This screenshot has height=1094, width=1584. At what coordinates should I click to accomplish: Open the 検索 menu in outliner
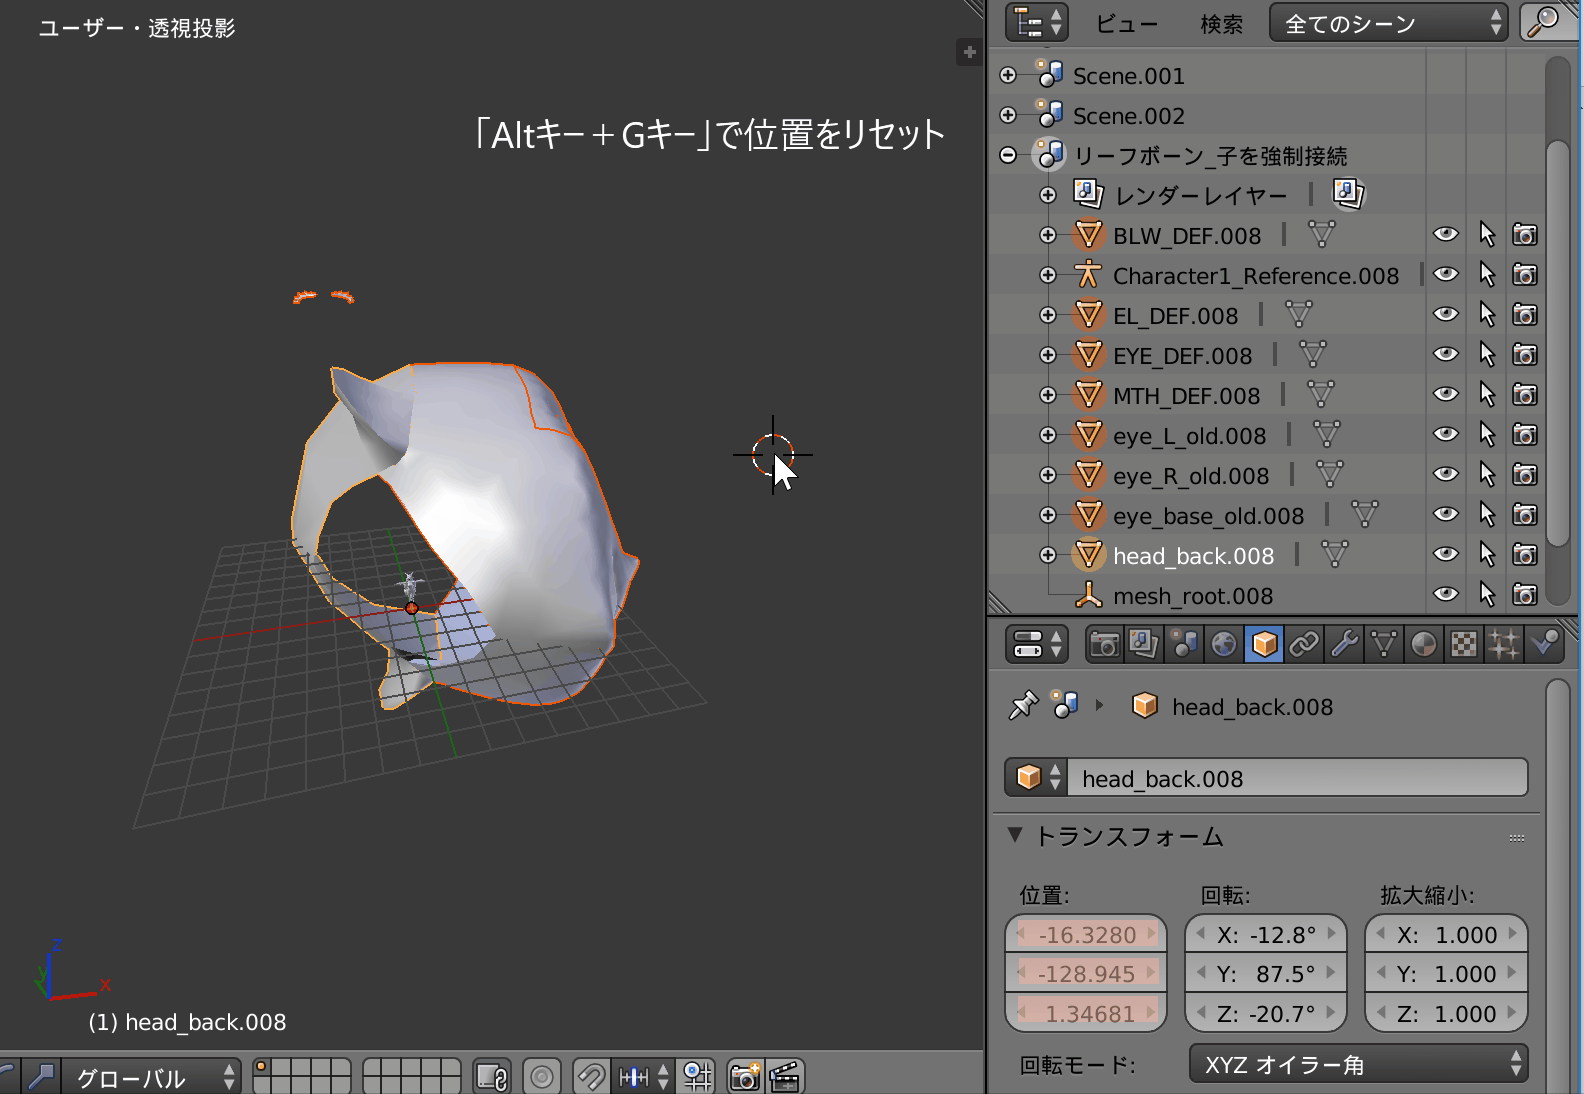click(1222, 24)
